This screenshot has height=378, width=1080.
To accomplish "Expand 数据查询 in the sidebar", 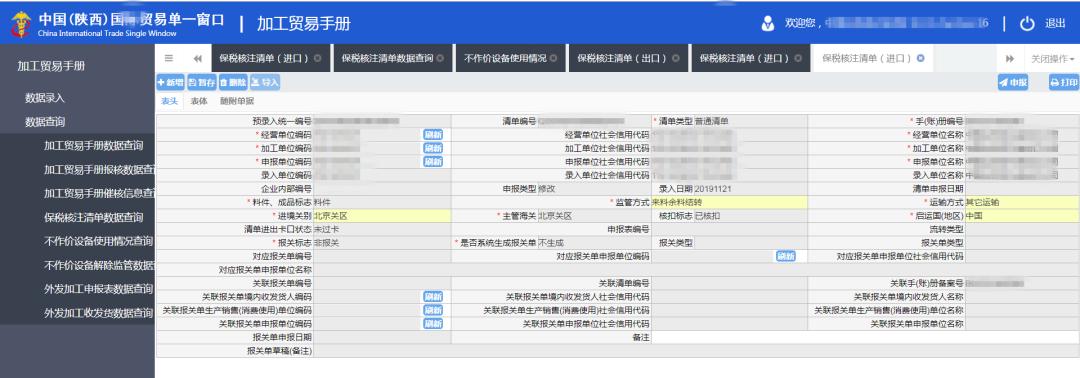I will (45, 122).
